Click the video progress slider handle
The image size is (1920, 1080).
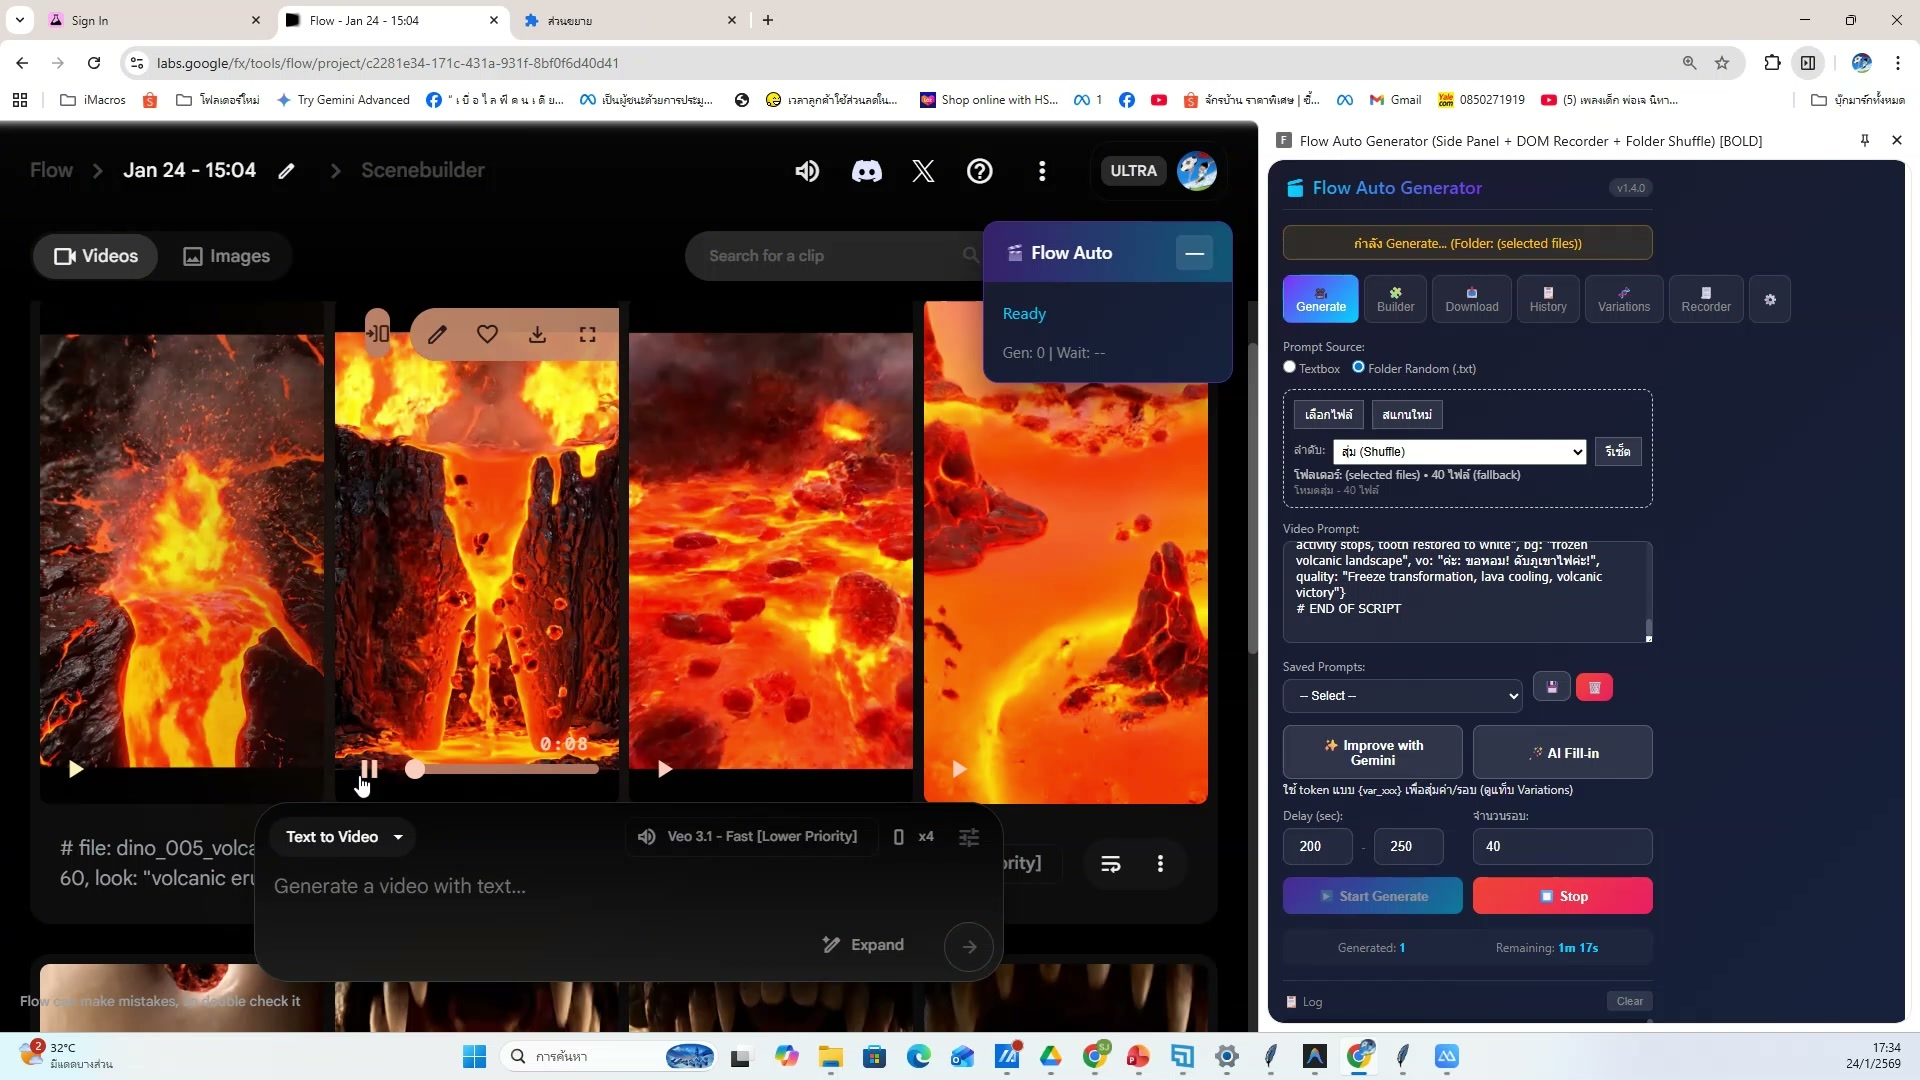click(415, 769)
